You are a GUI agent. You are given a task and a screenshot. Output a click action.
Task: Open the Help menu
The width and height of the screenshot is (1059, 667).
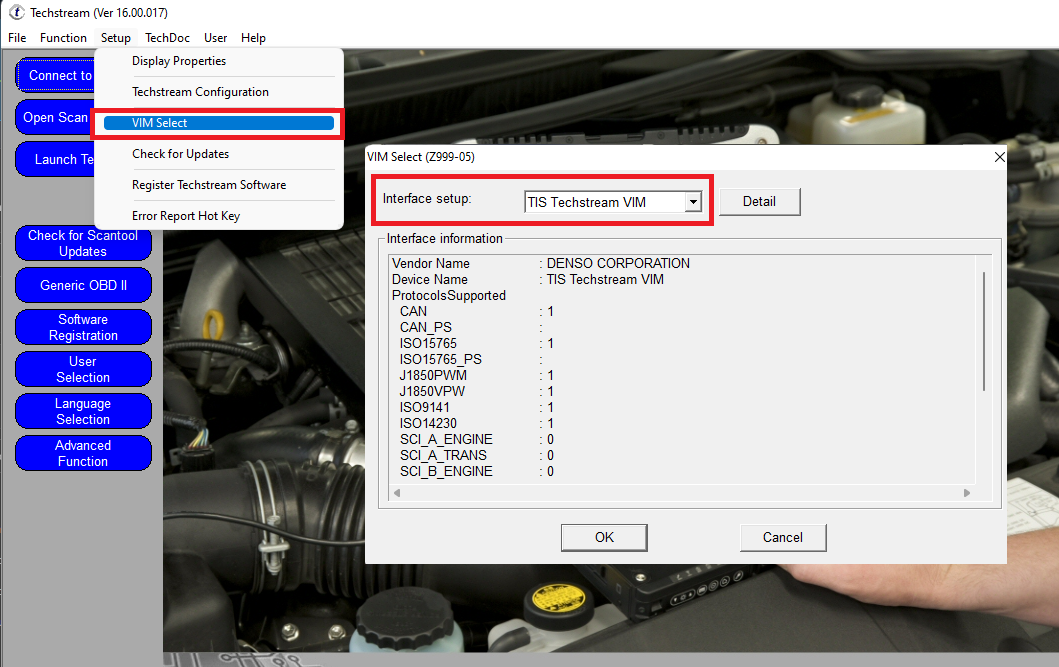click(x=253, y=38)
